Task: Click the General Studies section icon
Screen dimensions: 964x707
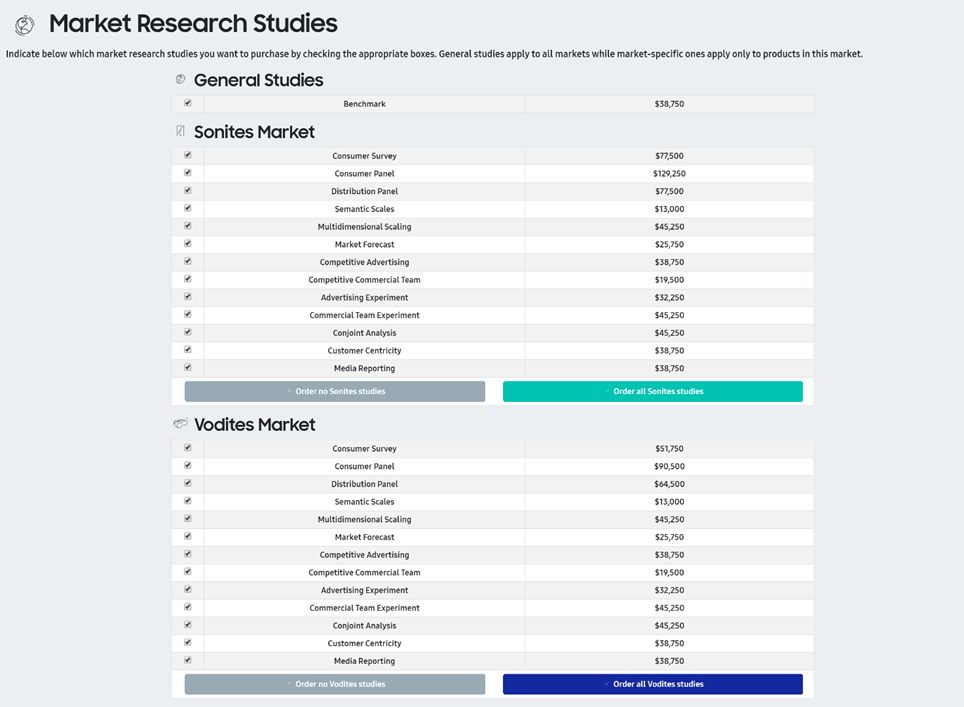Action: (180, 79)
